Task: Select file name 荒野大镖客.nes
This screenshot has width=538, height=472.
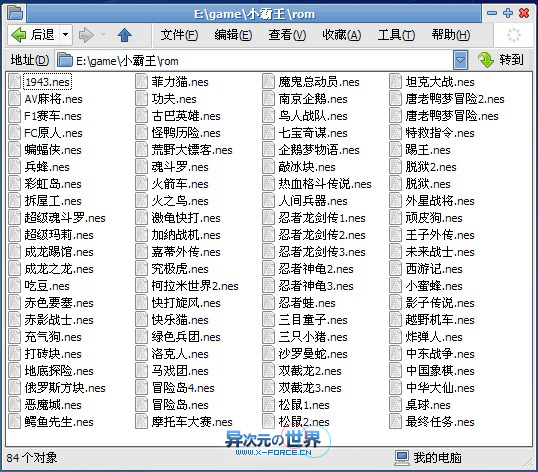Action: pos(192,150)
